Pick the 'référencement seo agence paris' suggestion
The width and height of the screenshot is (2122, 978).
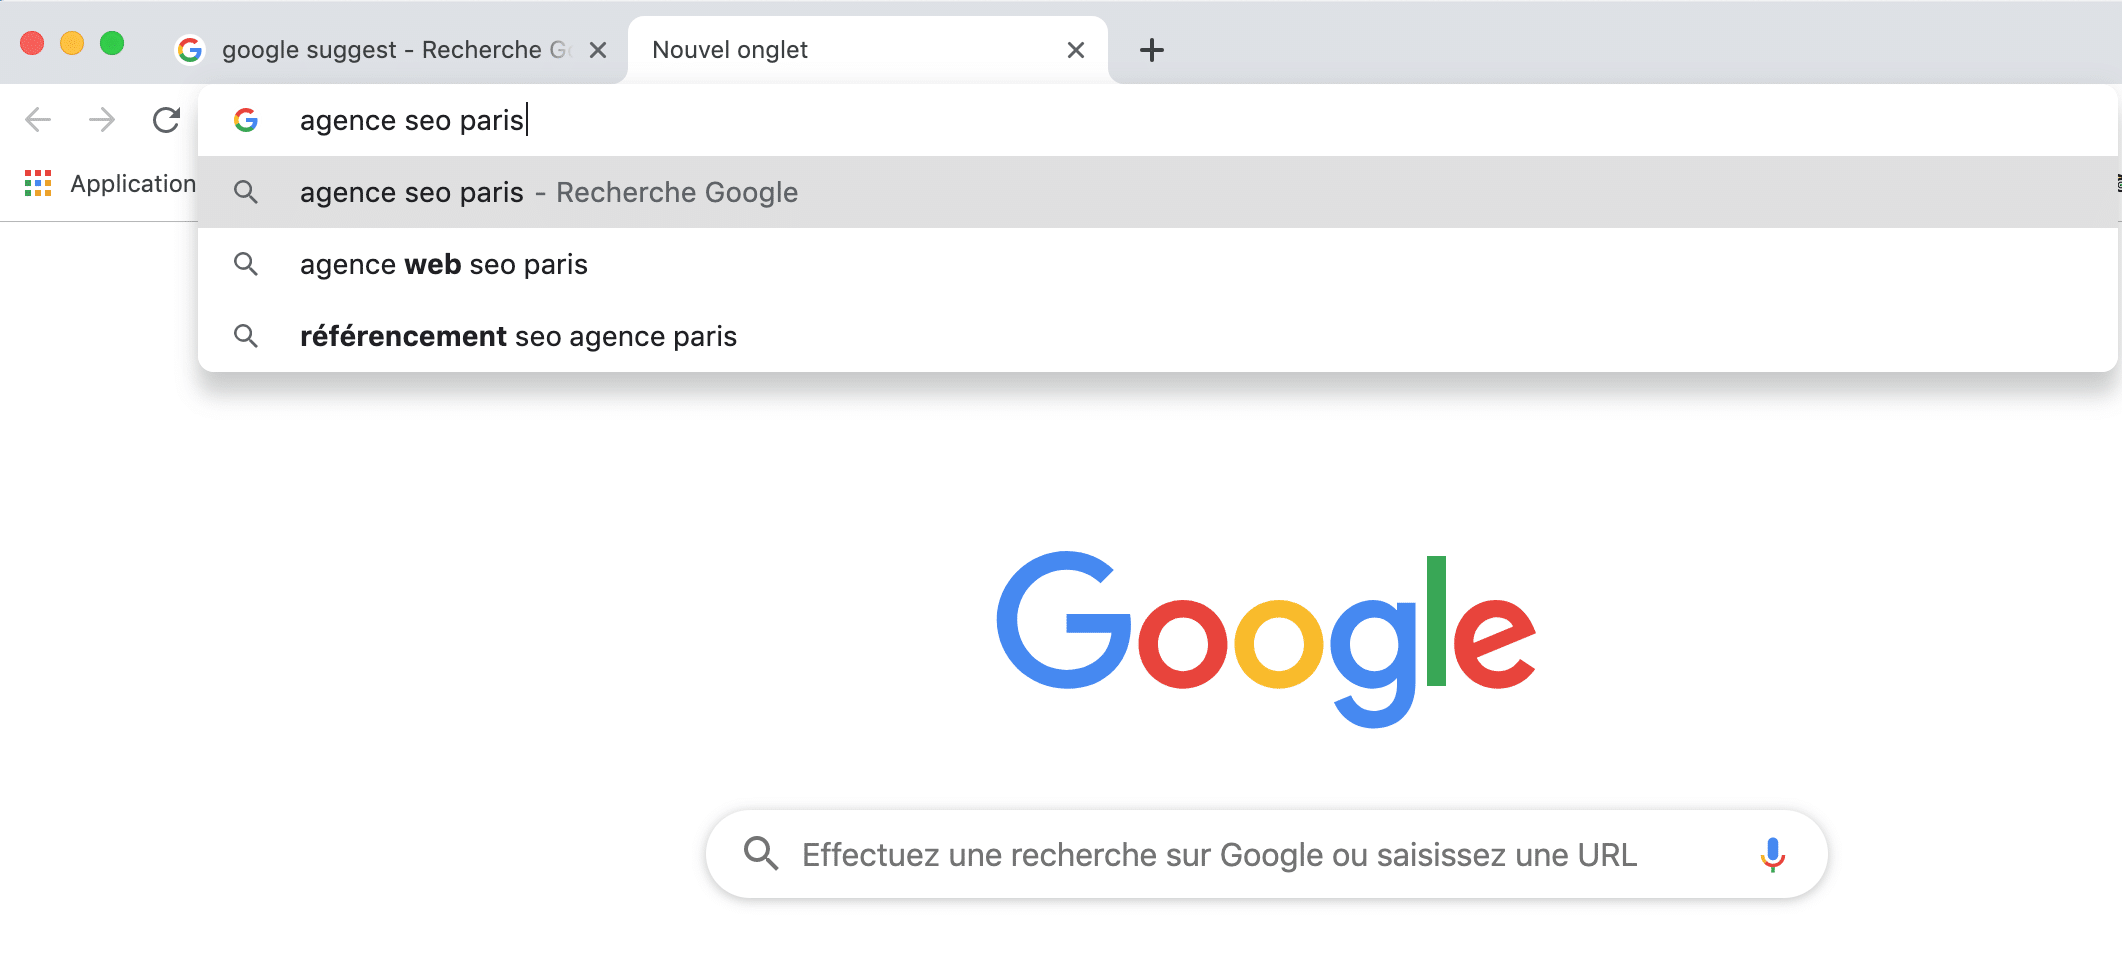518,336
